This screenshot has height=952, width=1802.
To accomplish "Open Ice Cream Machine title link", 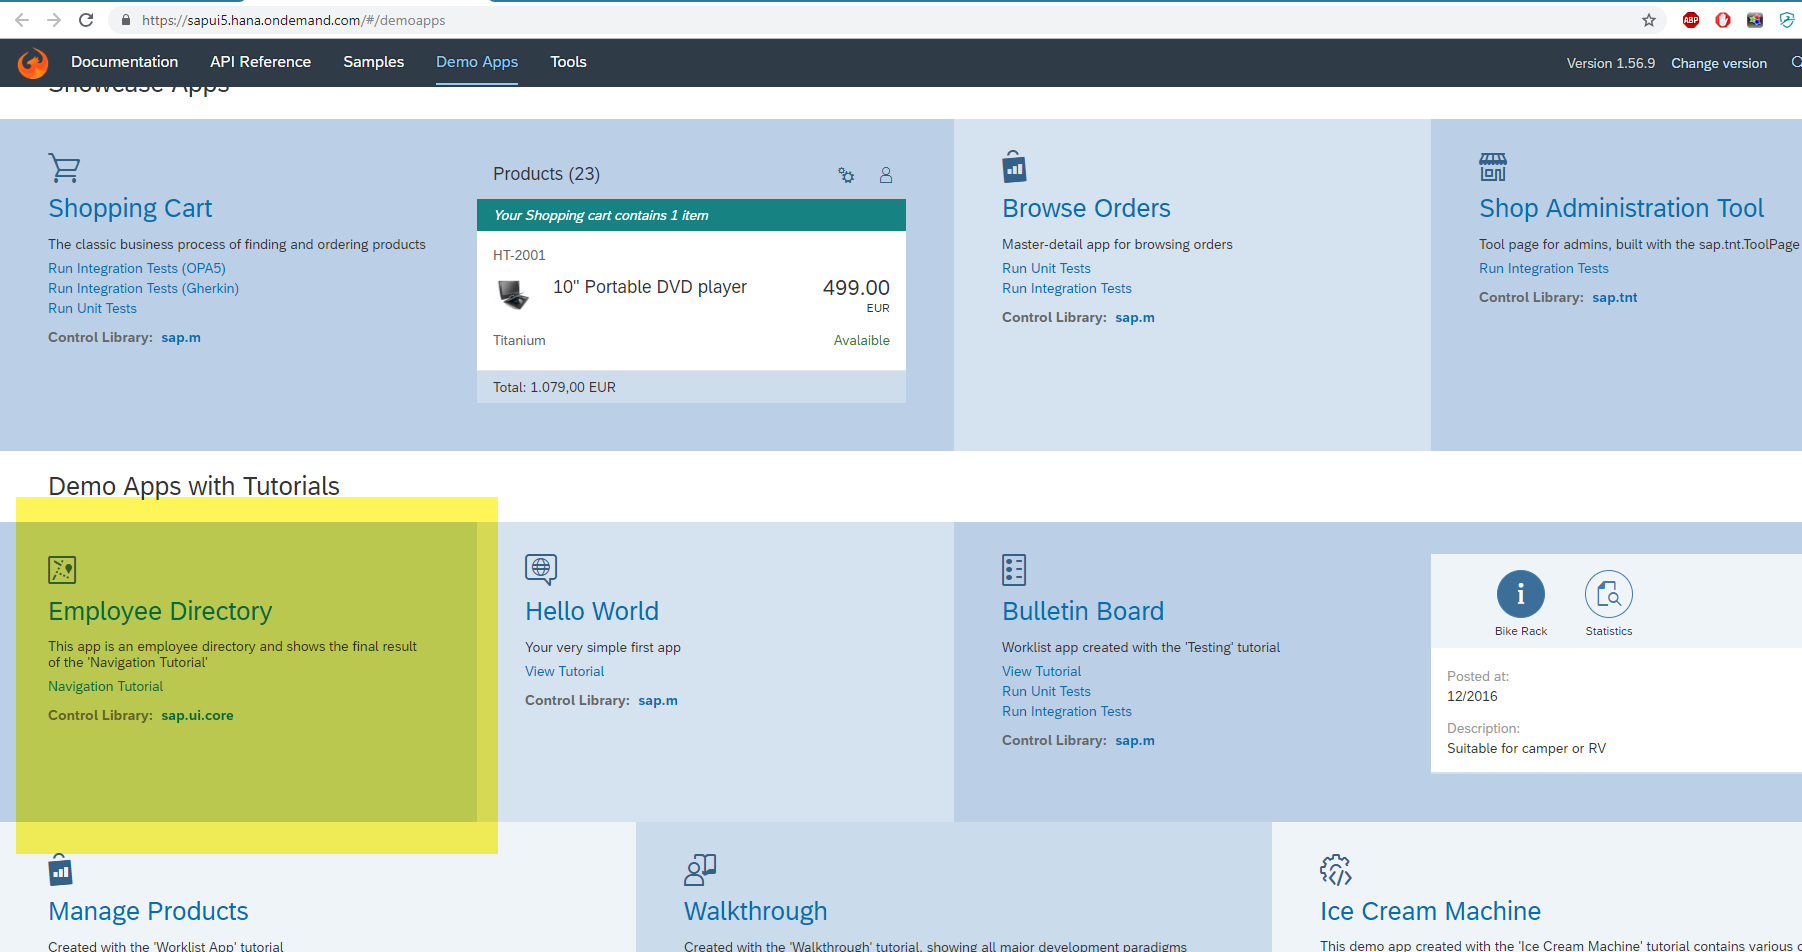I will (1430, 911).
